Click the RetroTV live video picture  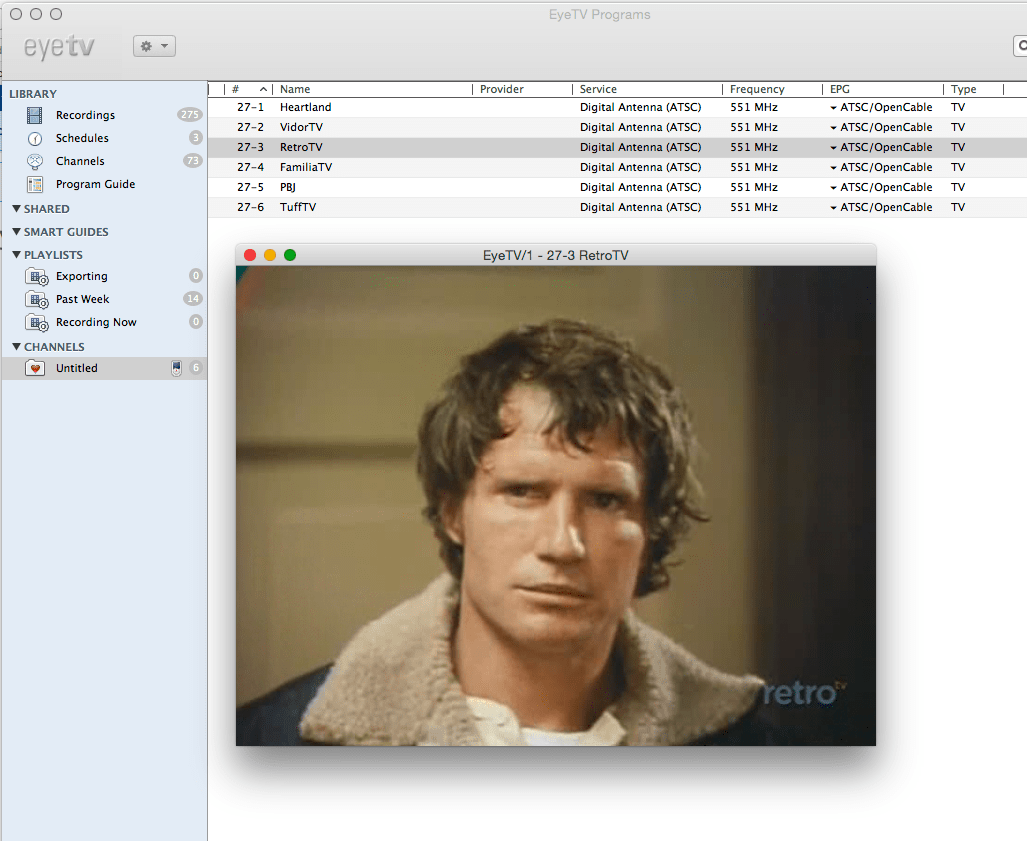point(555,506)
